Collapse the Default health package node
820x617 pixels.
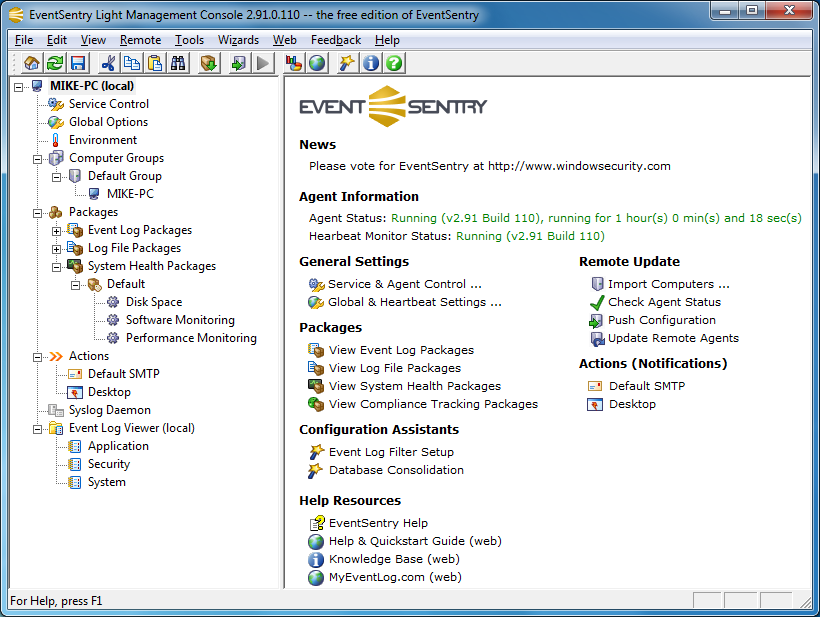75,285
